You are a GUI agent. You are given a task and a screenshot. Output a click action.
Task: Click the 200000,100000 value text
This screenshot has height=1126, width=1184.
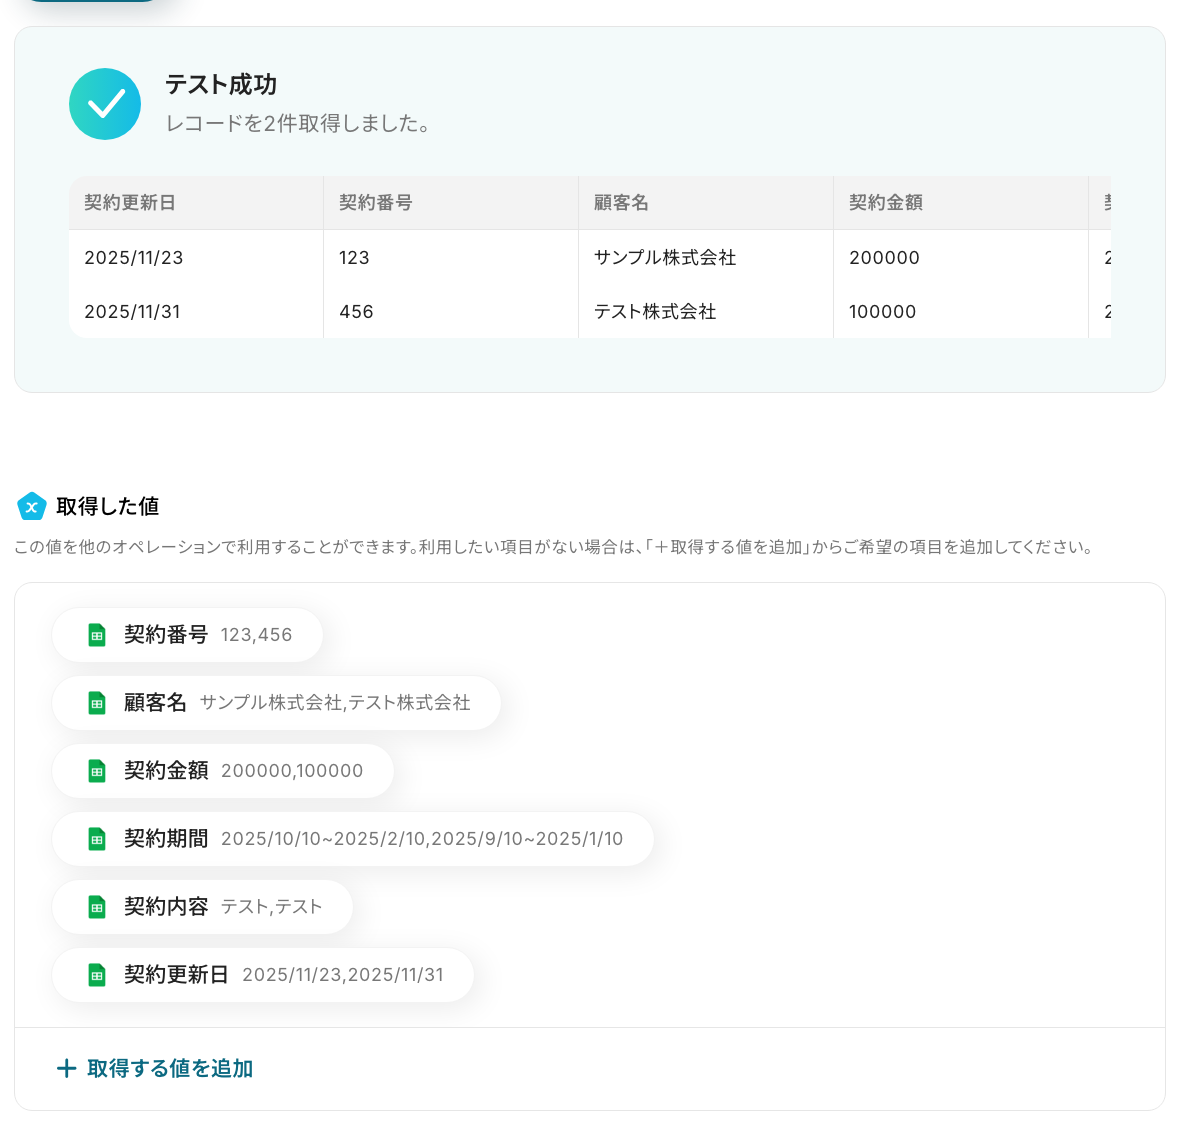pyautogui.click(x=291, y=771)
